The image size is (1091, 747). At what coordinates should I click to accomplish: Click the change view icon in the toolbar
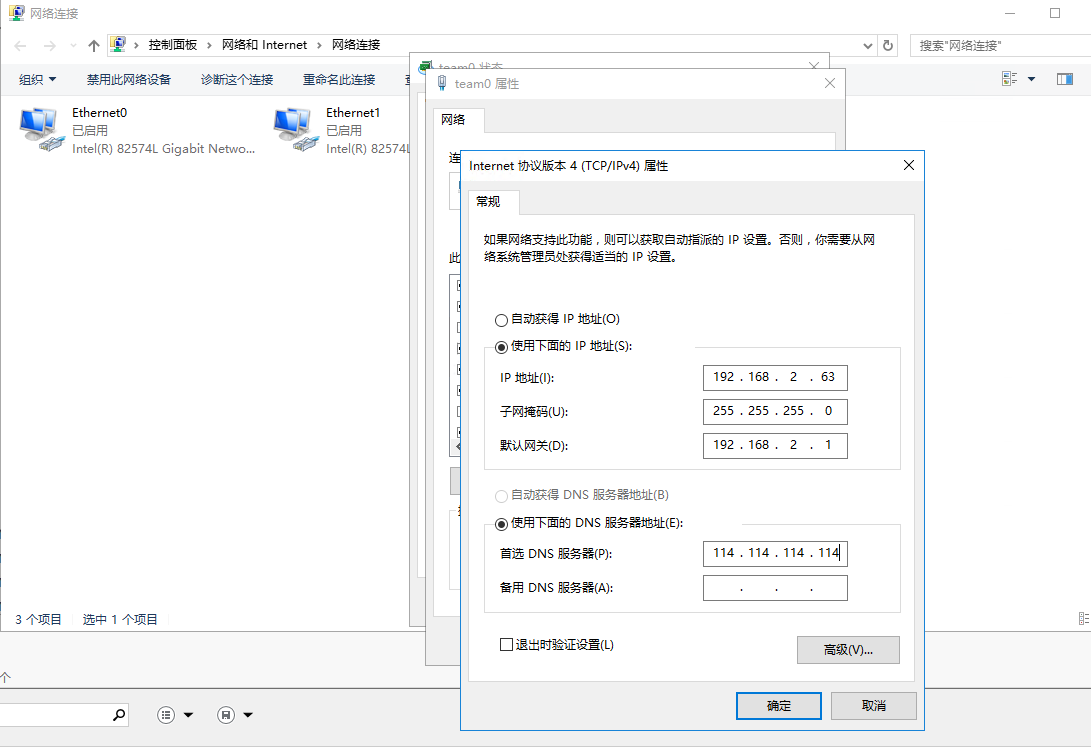pos(1009,79)
